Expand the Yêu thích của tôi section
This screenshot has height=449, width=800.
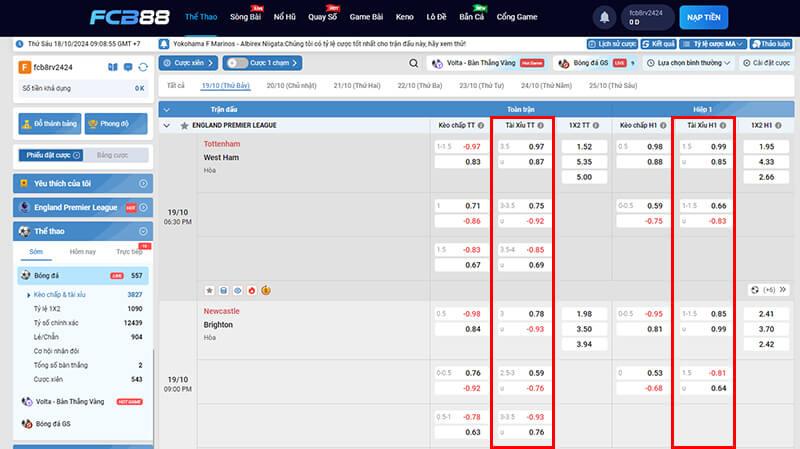point(145,184)
